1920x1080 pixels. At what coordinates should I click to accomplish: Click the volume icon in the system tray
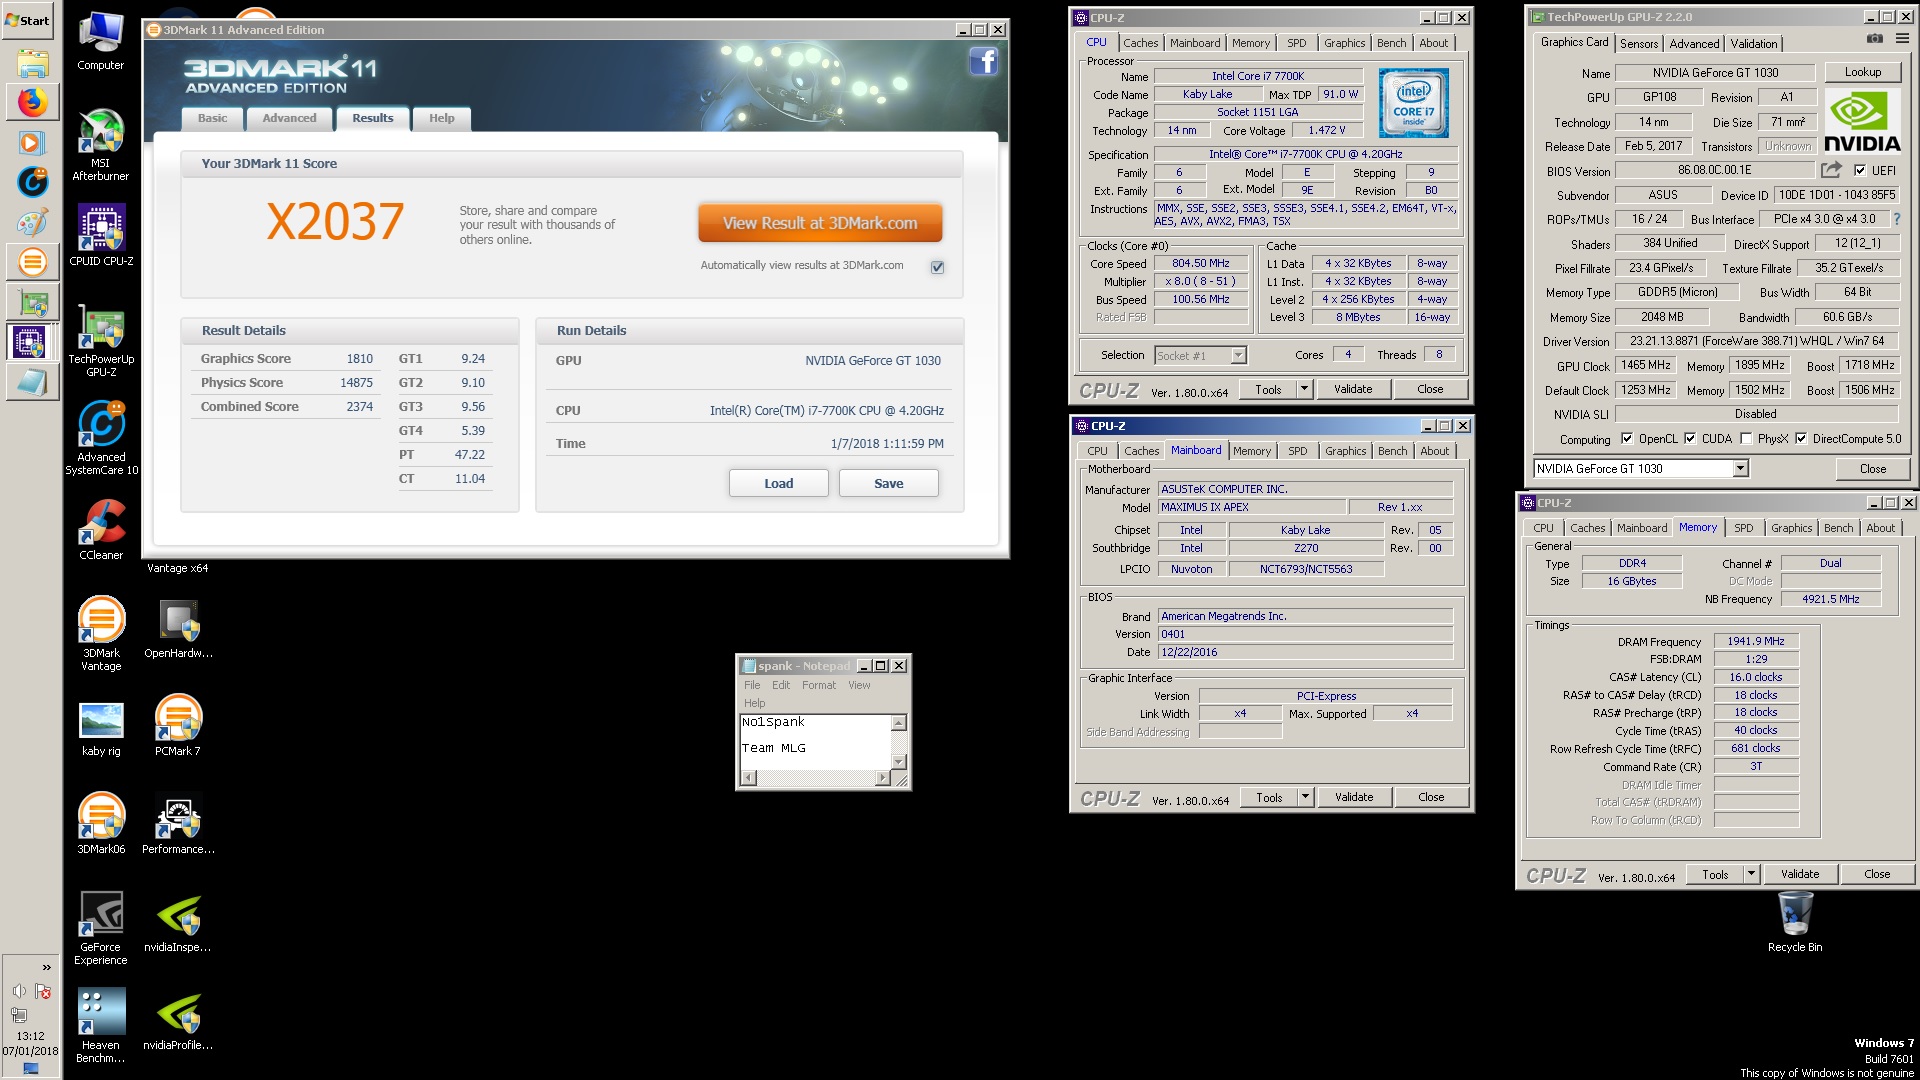tap(18, 991)
